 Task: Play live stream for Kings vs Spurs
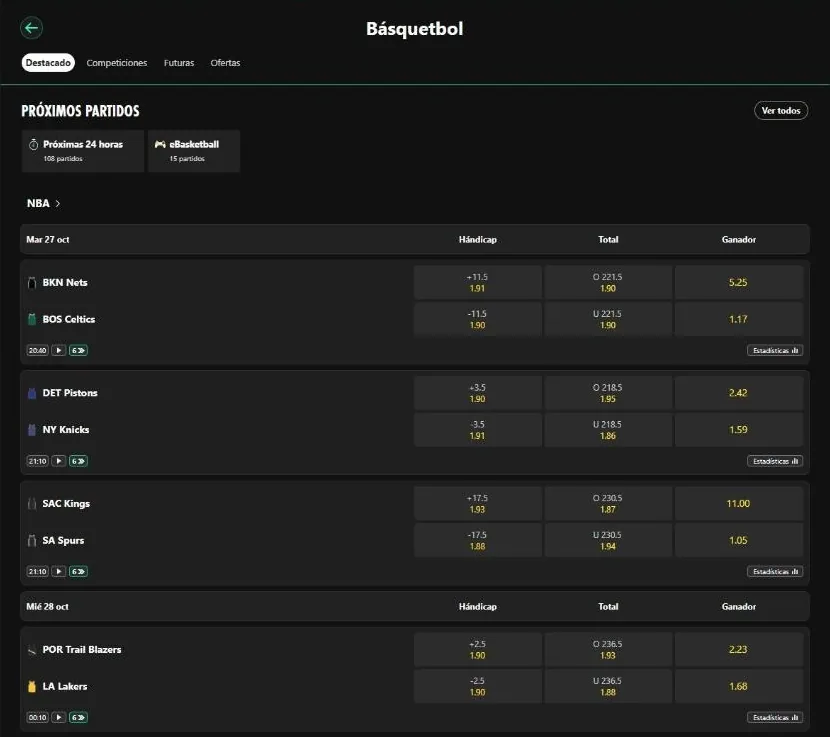coord(59,571)
